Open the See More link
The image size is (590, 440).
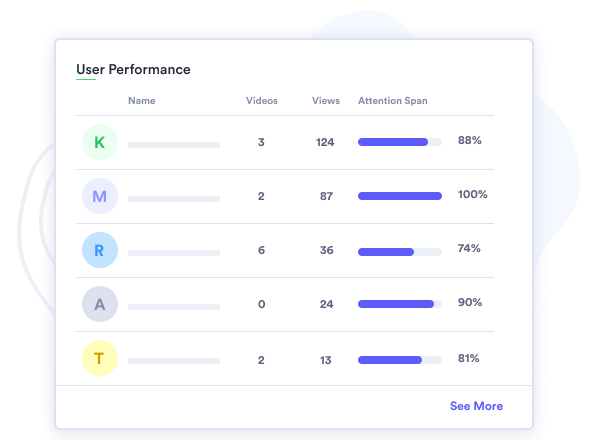click(x=476, y=406)
